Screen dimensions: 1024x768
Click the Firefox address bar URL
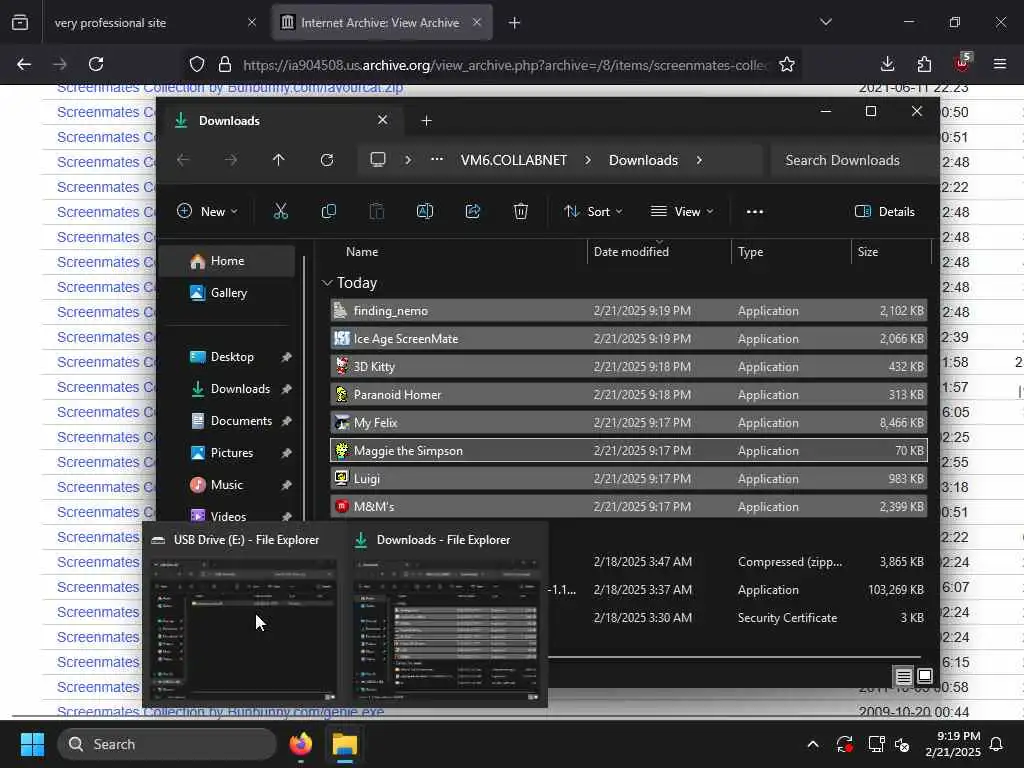click(505, 65)
